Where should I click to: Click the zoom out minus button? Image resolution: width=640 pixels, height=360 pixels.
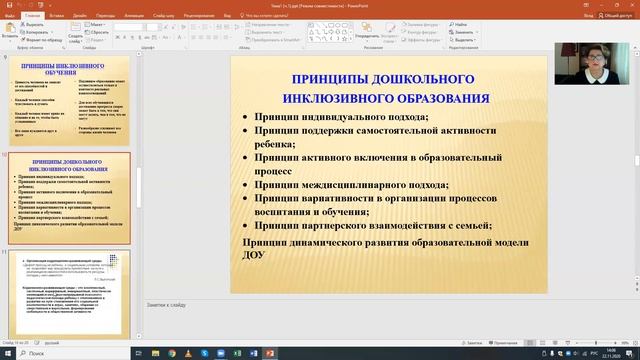point(577,343)
